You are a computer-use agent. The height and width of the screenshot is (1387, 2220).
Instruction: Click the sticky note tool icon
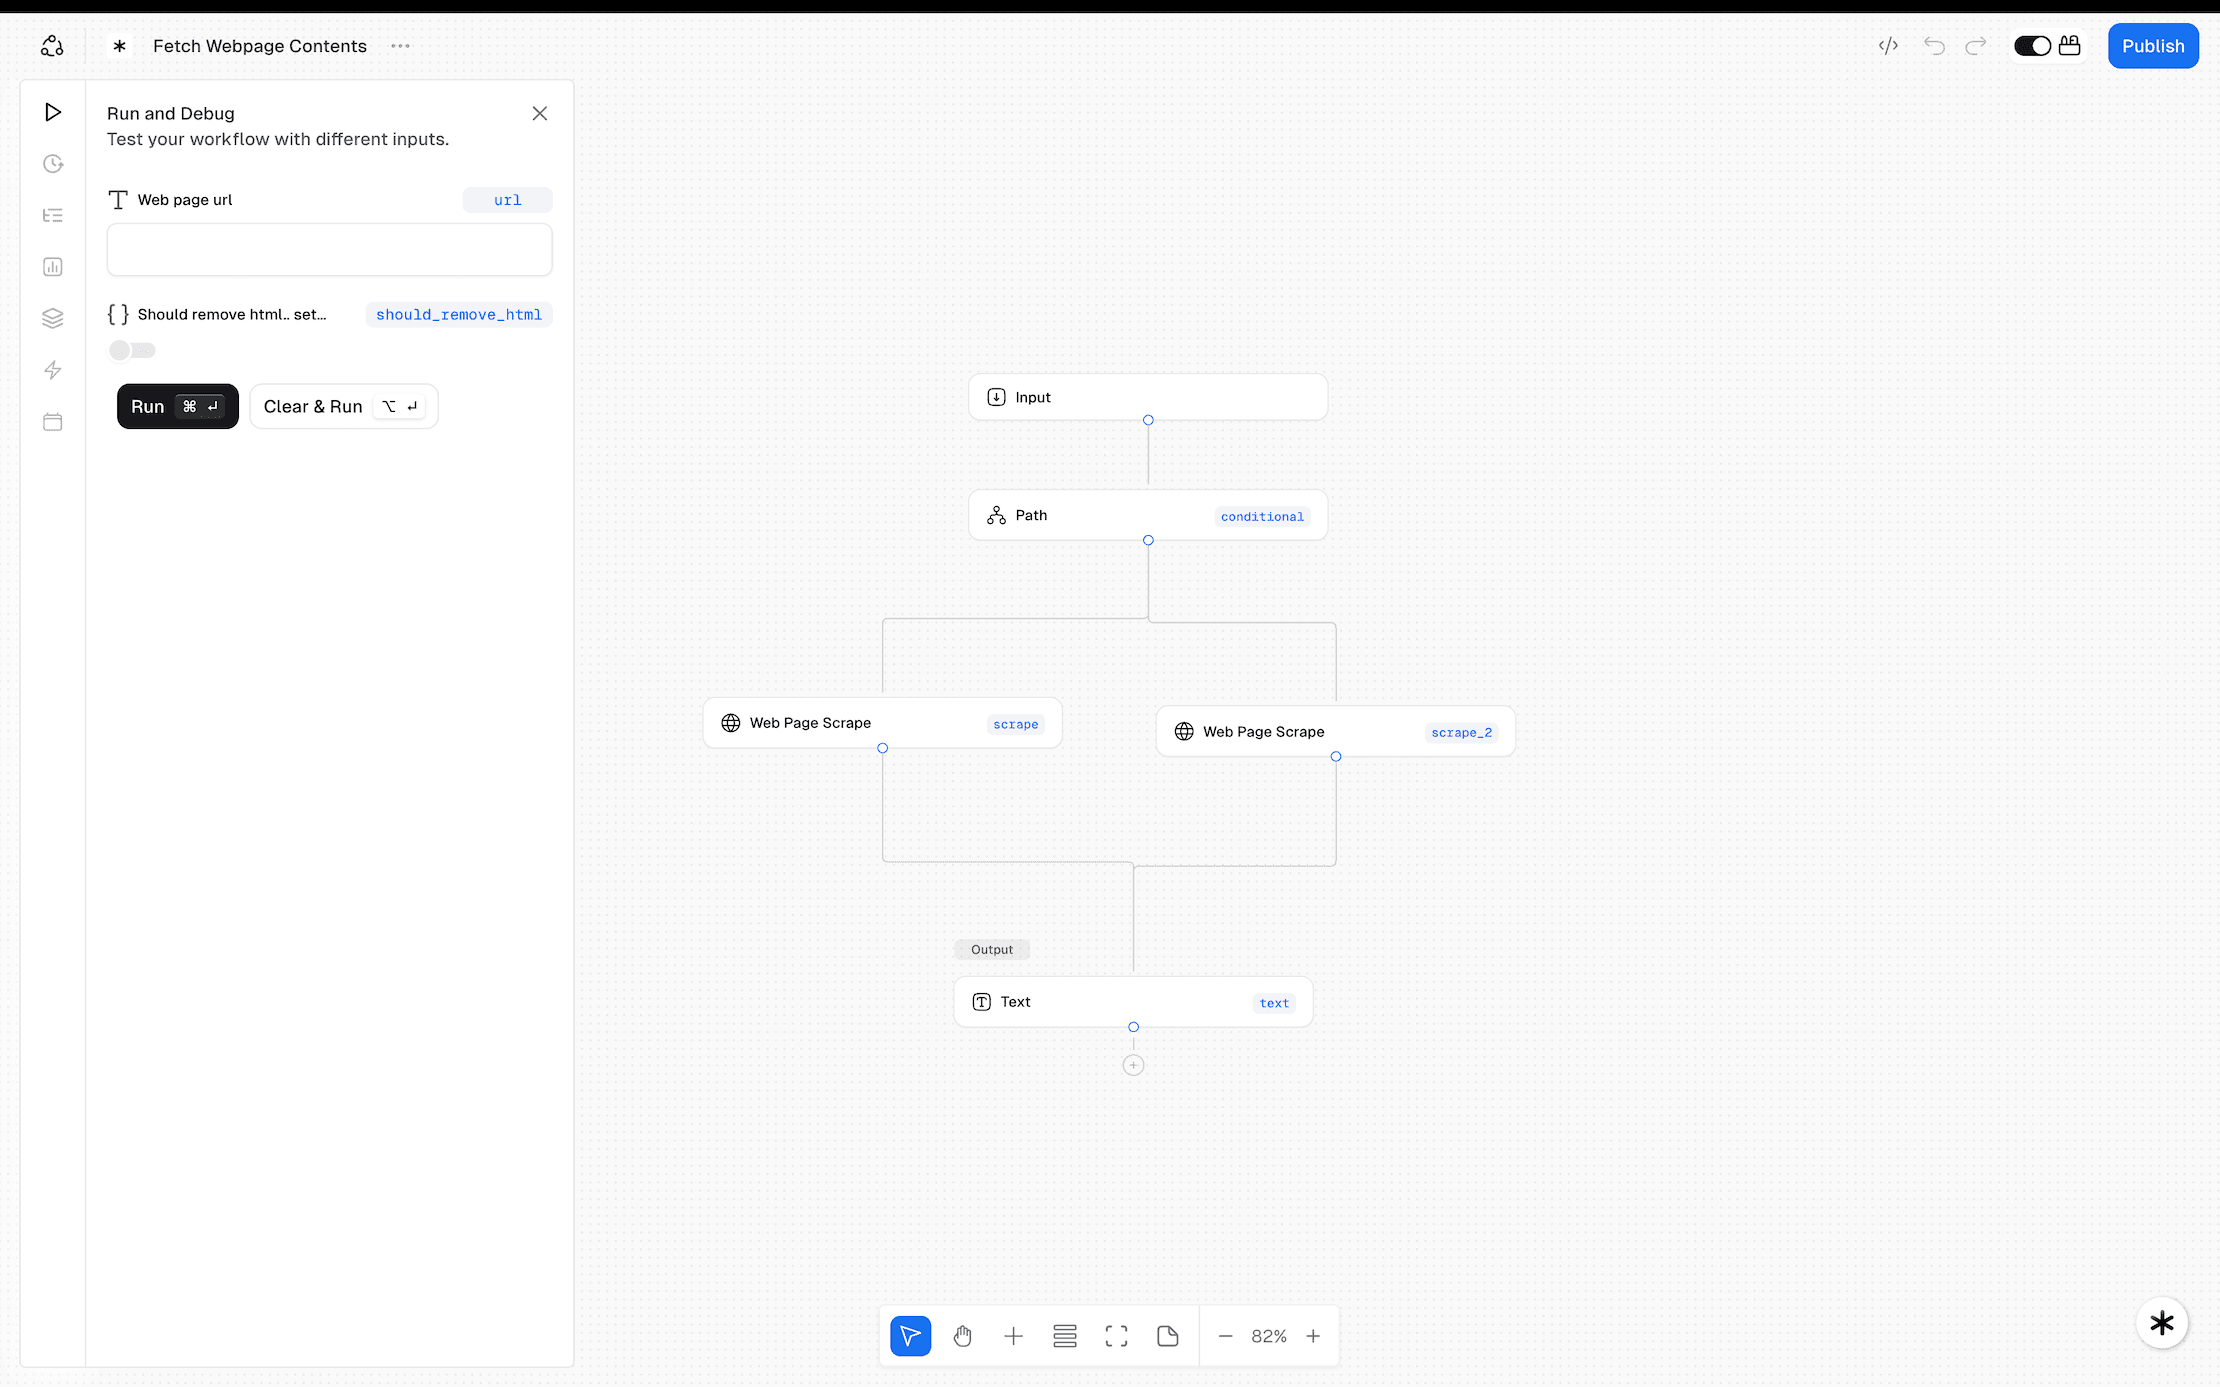pyautogui.click(x=1167, y=1336)
